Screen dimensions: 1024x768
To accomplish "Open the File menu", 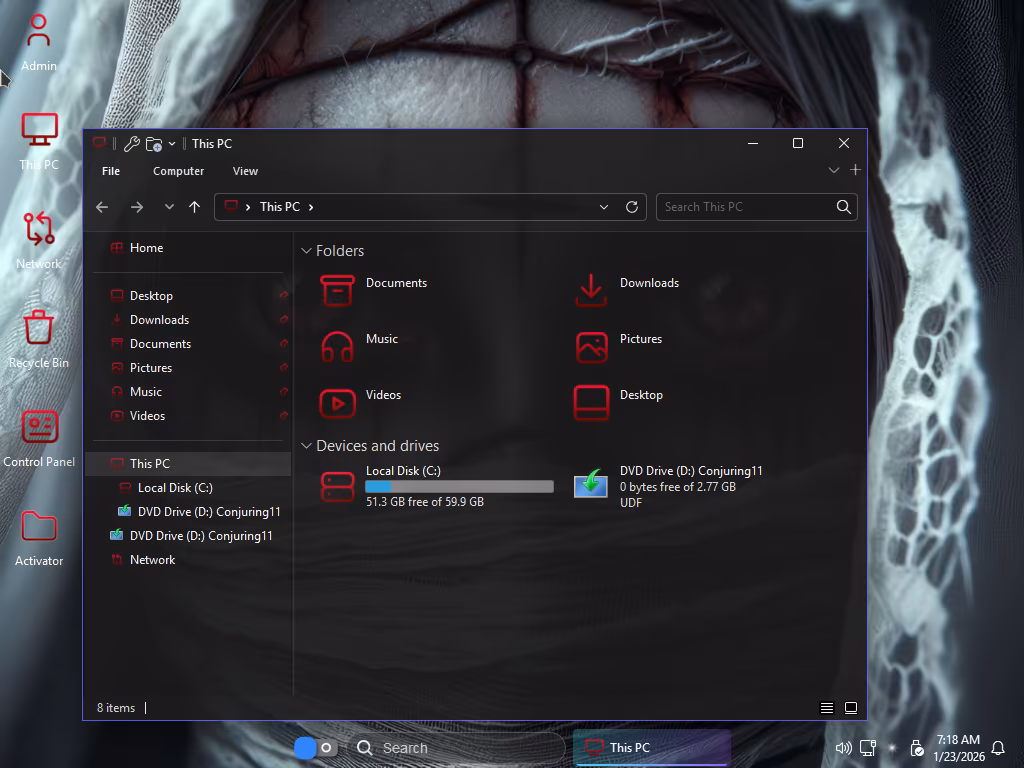I will coord(111,171).
